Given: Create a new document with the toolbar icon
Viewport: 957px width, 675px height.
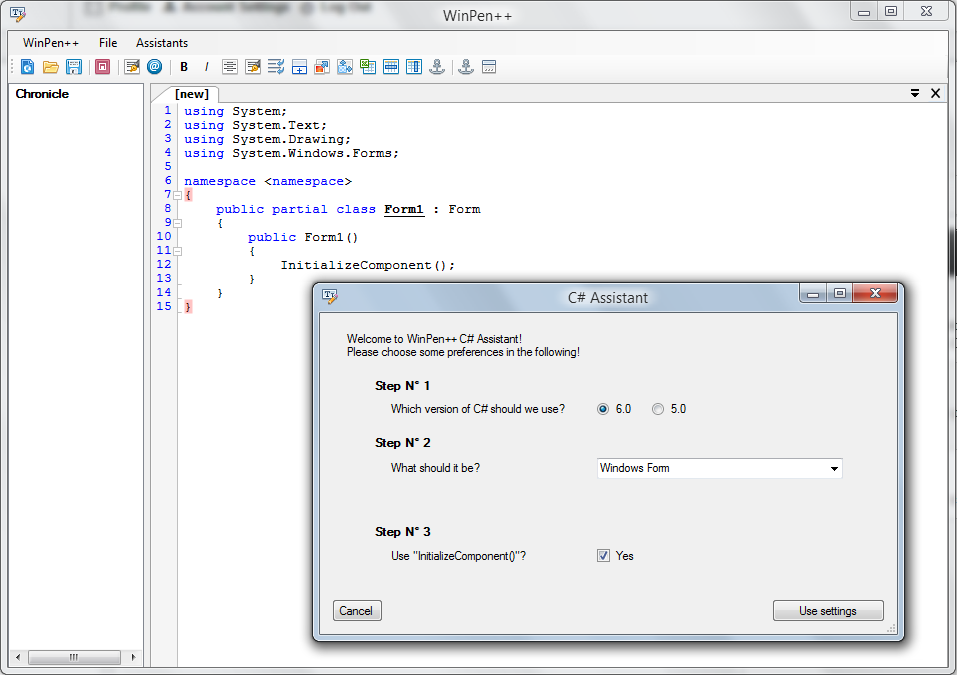Looking at the screenshot, I should [27, 67].
